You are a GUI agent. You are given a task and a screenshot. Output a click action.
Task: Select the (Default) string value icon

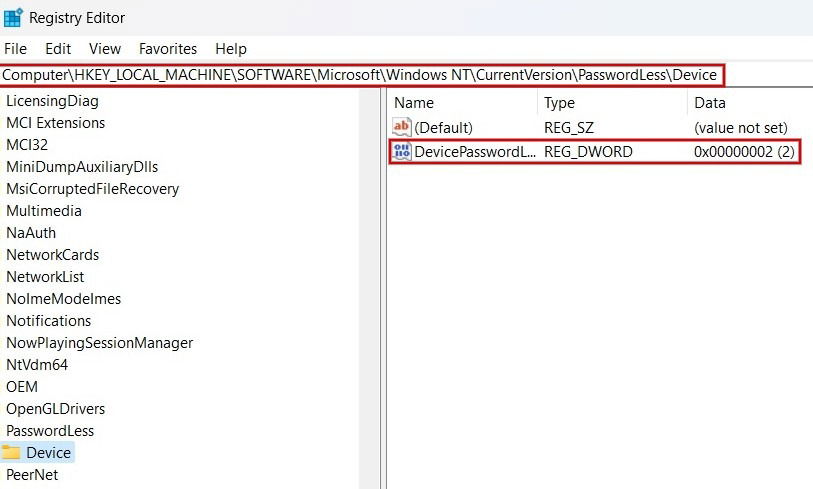tap(402, 127)
